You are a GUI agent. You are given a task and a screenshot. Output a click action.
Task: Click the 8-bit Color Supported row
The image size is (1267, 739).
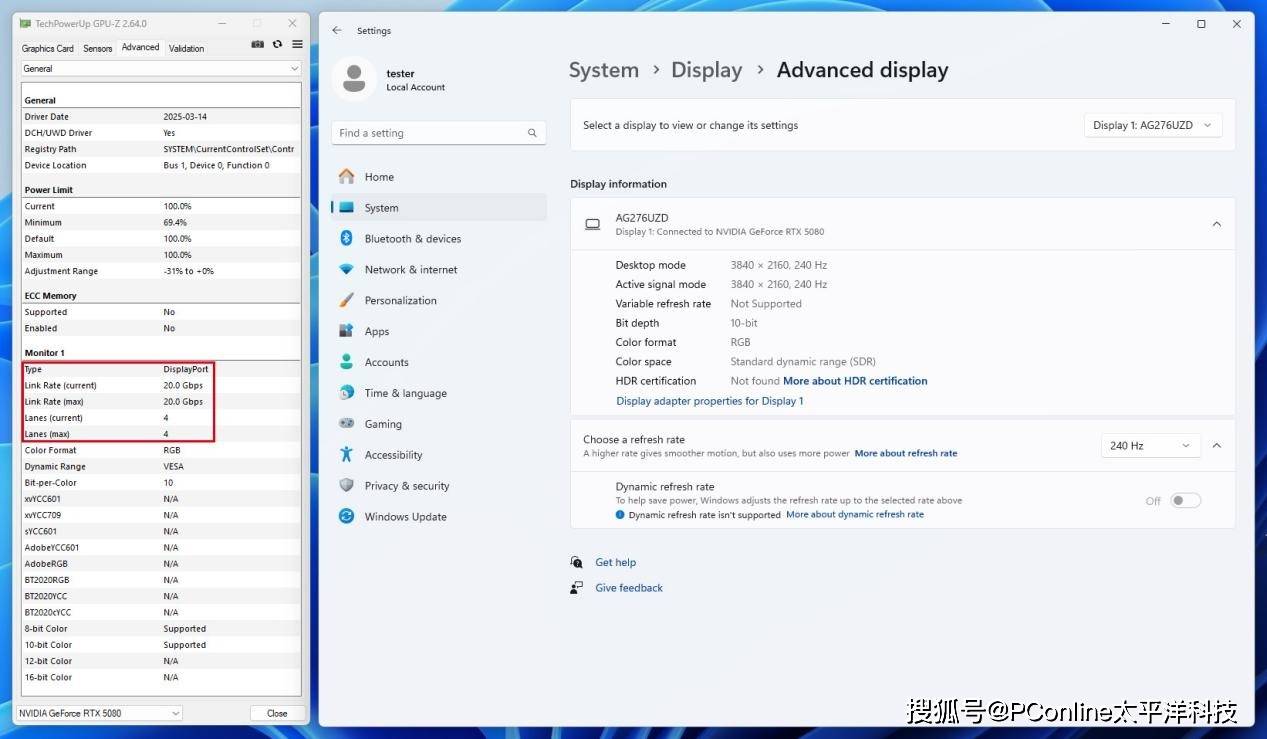[x=161, y=629]
